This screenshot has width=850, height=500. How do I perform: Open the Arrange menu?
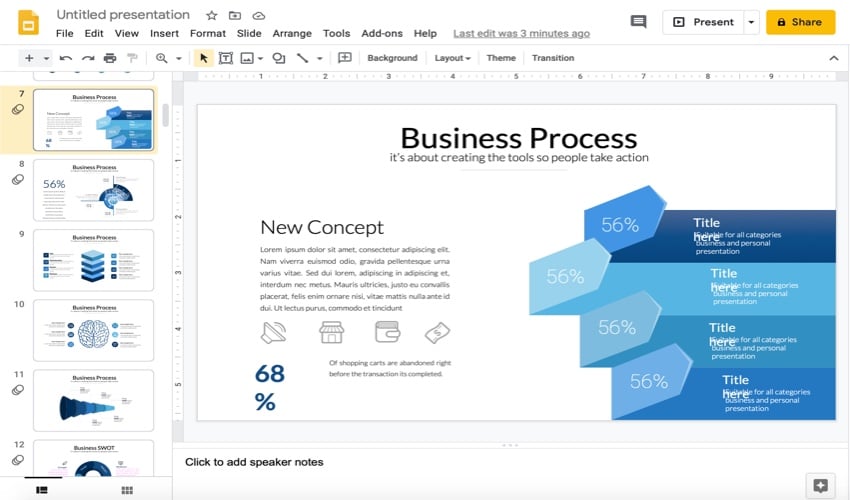point(292,34)
